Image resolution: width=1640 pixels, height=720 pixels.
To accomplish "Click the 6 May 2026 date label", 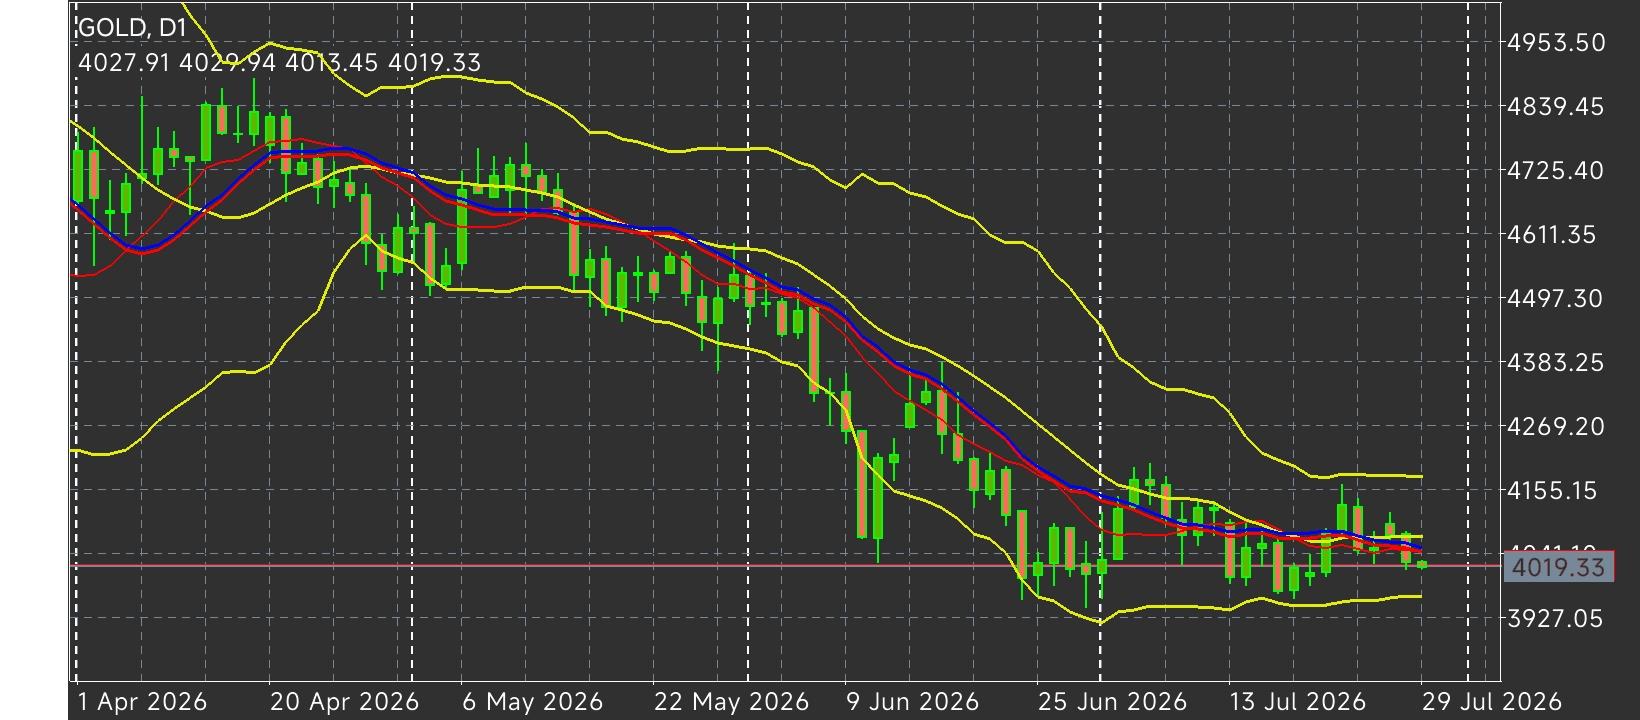I will point(532,702).
